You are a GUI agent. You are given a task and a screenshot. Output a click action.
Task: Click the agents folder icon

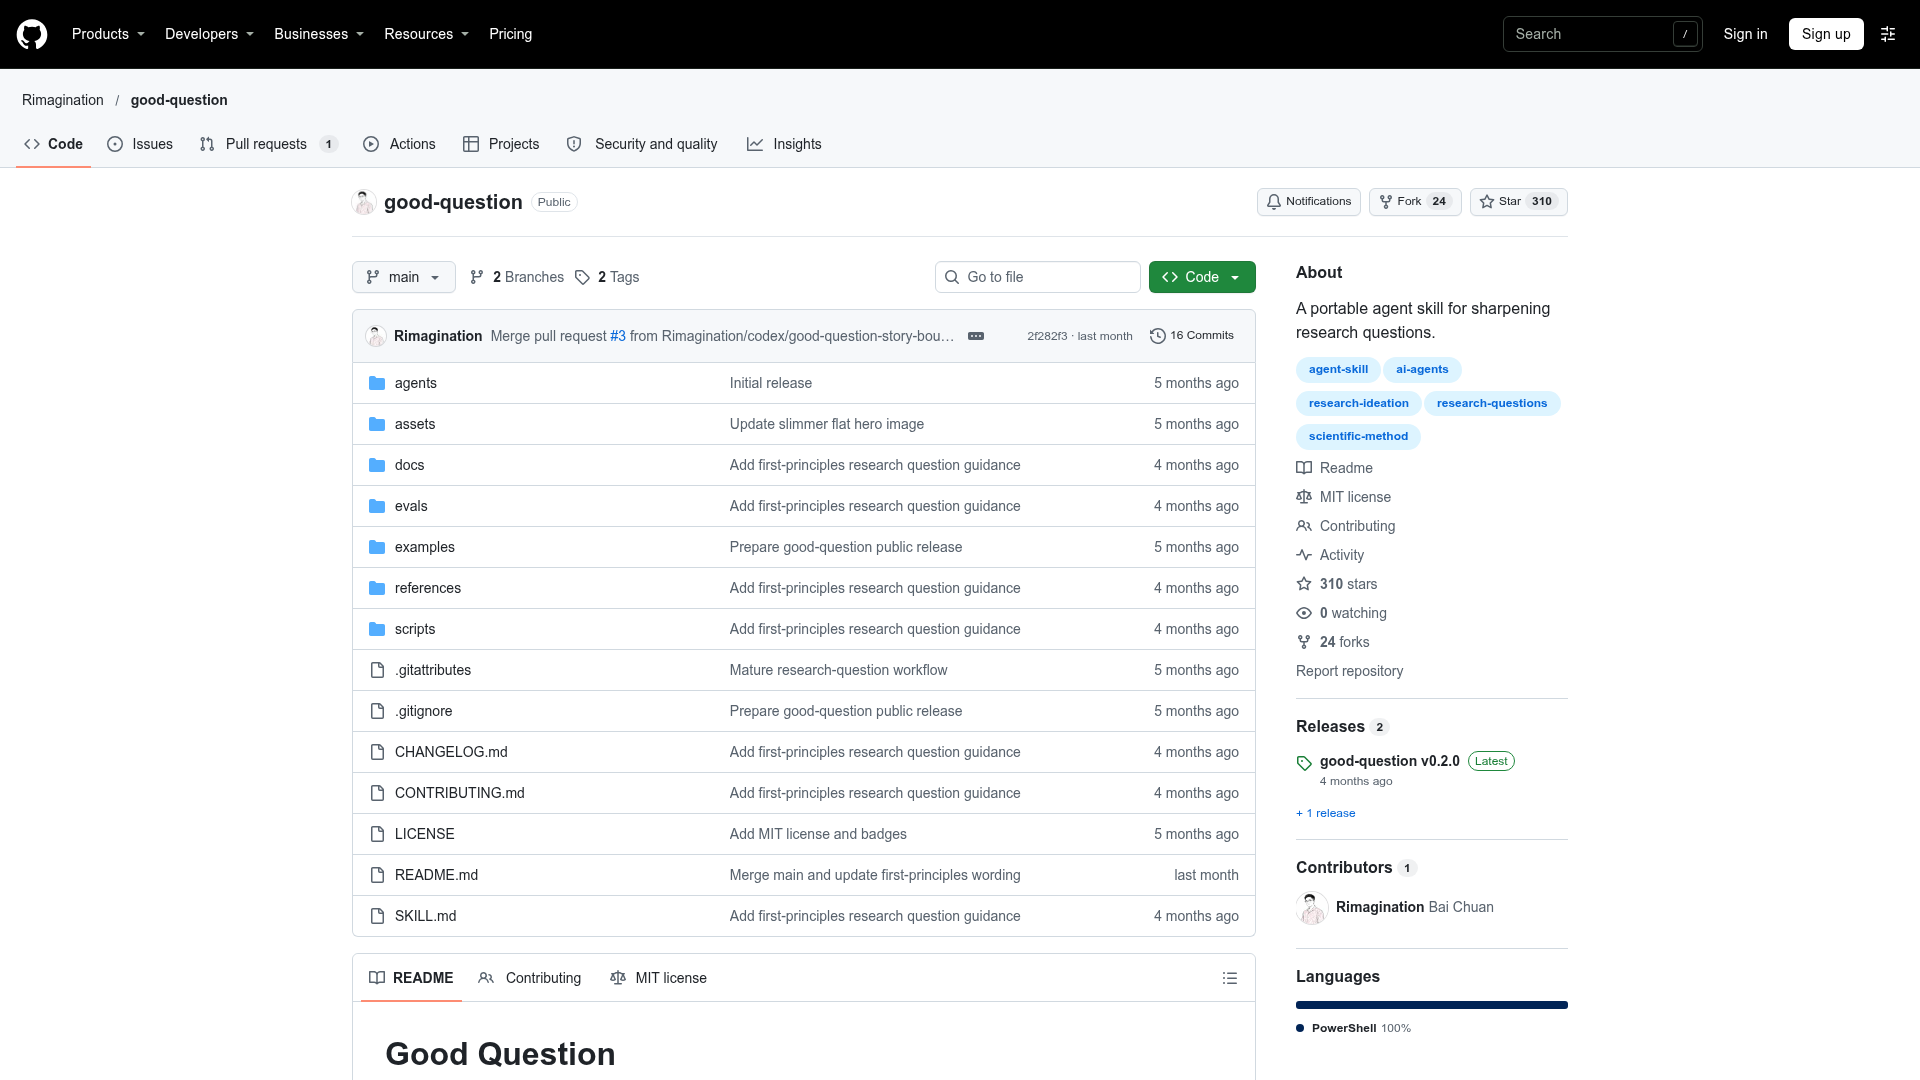point(377,383)
